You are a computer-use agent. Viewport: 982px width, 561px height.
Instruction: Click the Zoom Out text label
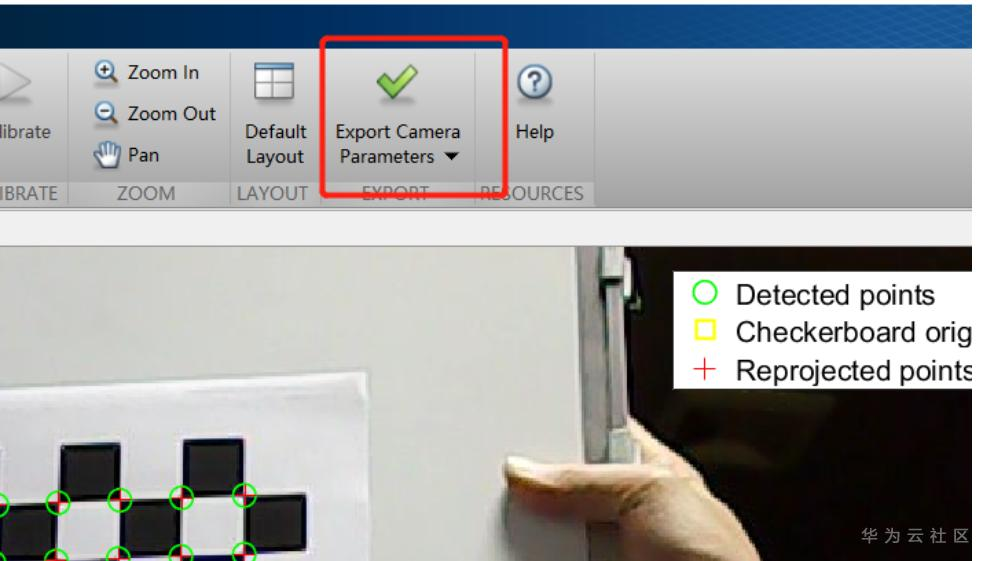[172, 114]
